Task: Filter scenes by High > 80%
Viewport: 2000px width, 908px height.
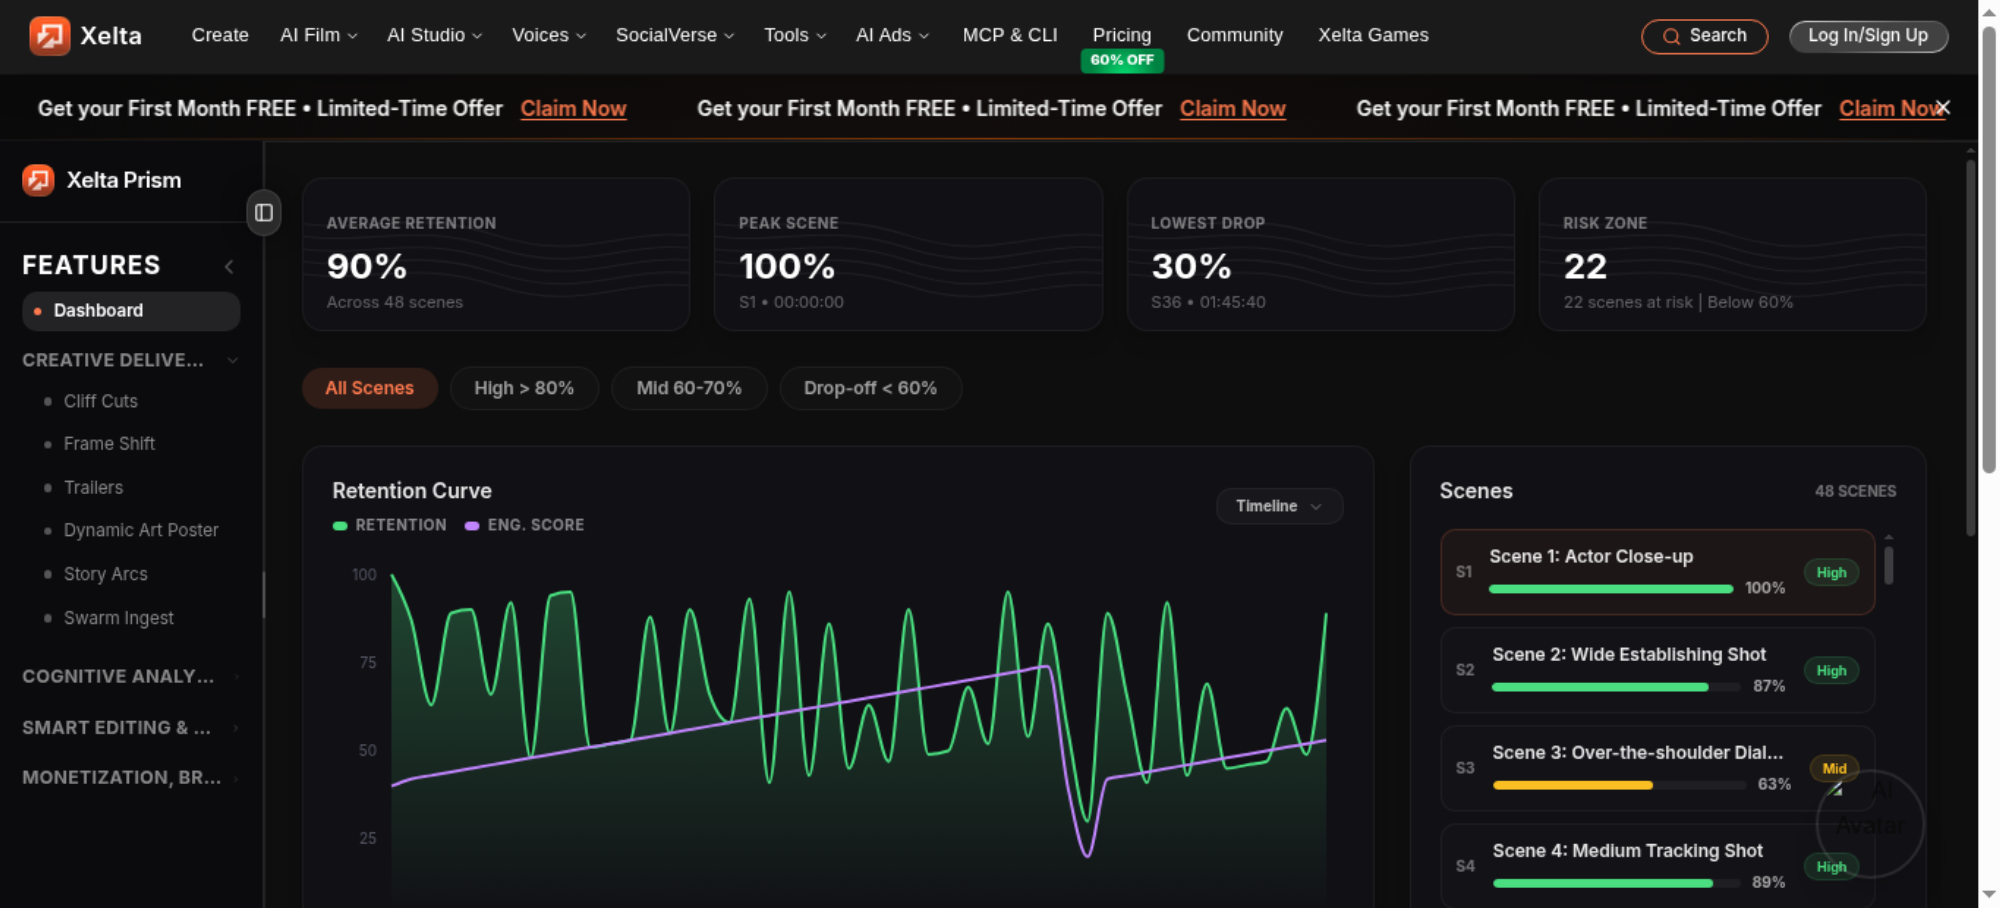Action: tap(524, 388)
